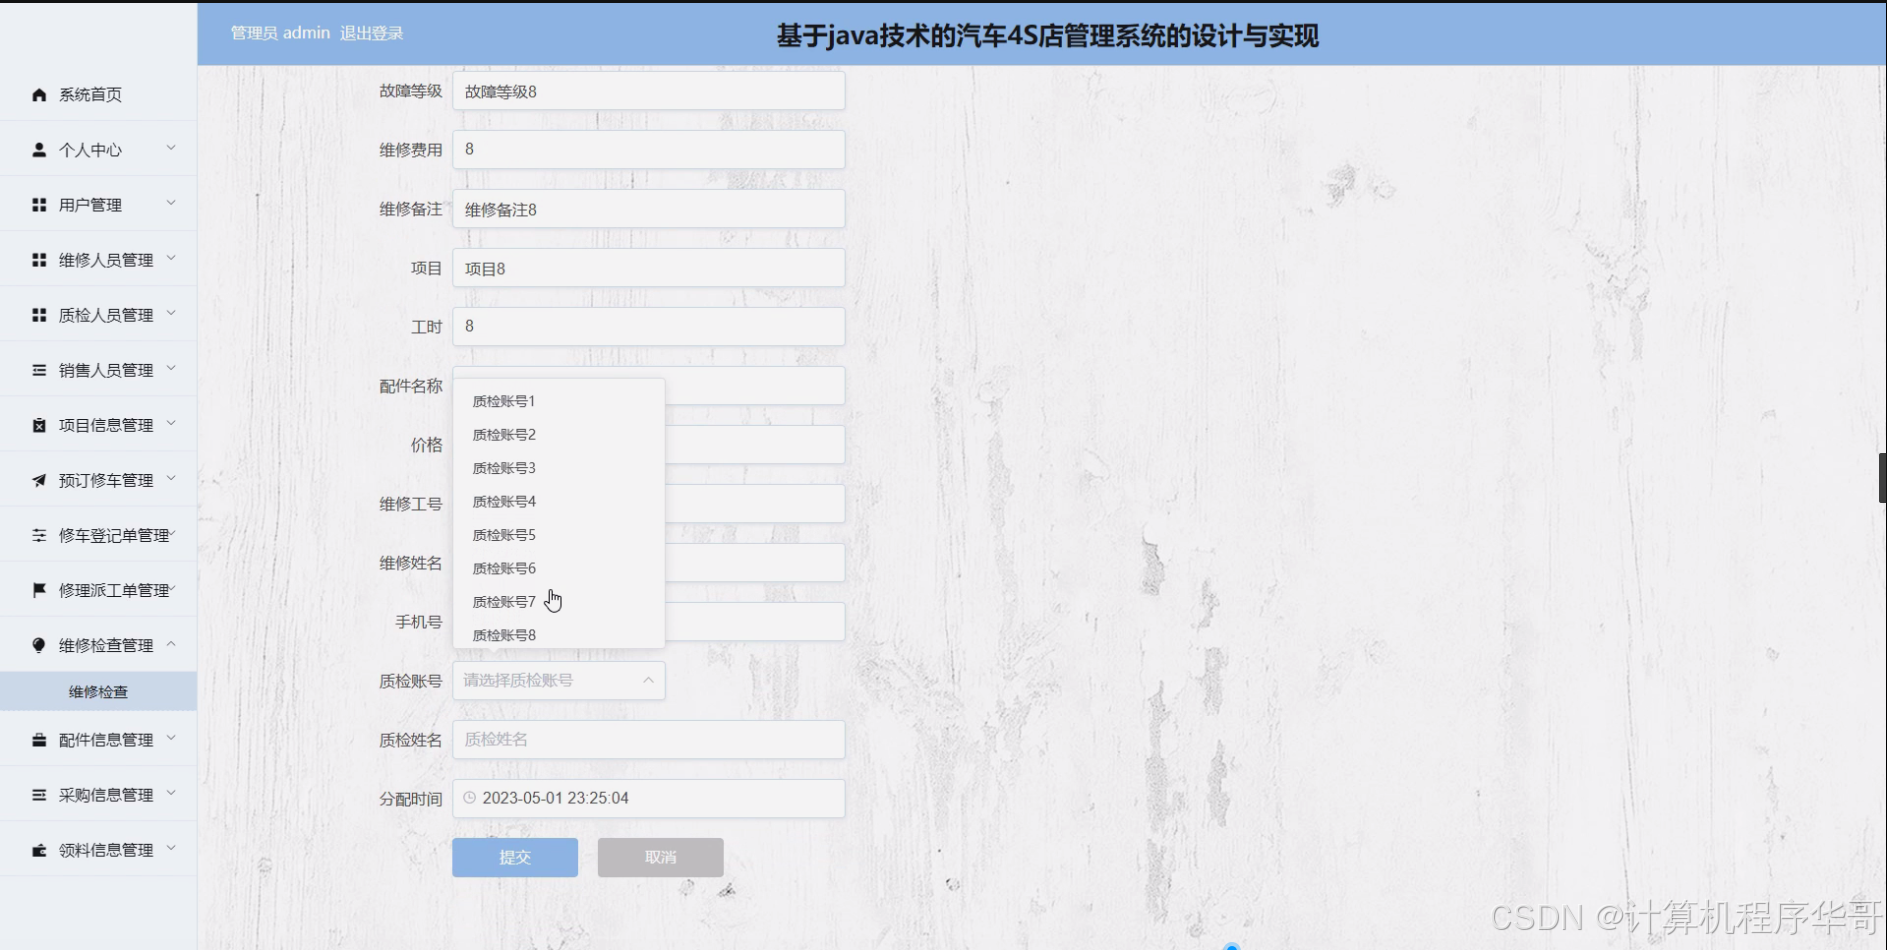Click the 提交 submit button
The height and width of the screenshot is (950, 1887).
[515, 856]
